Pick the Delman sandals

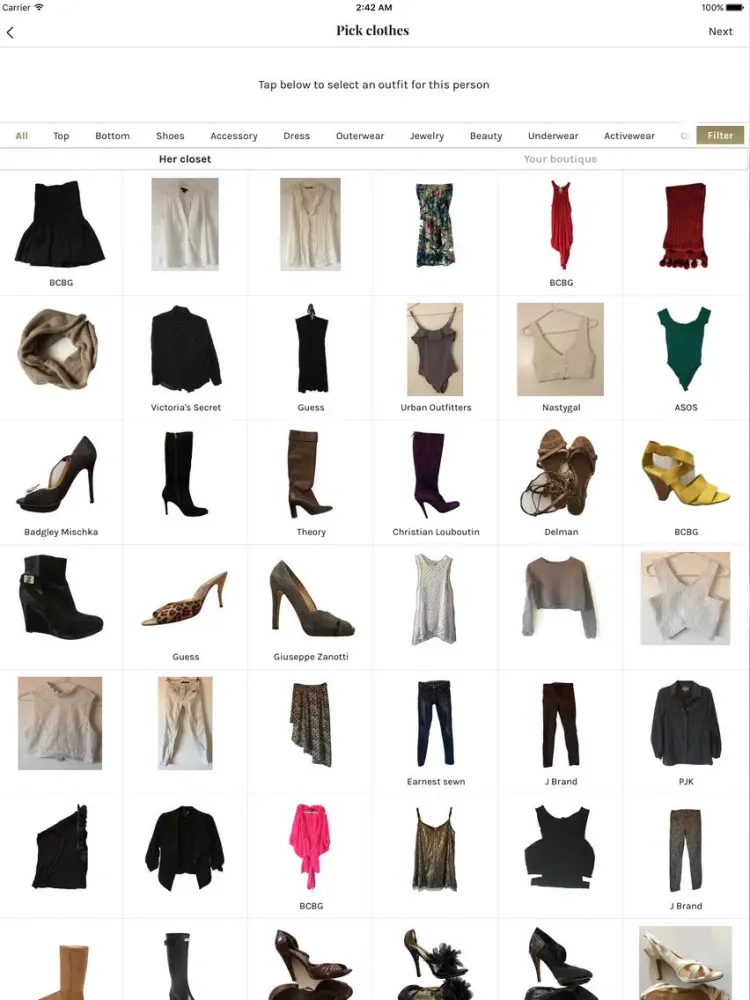tap(561, 473)
